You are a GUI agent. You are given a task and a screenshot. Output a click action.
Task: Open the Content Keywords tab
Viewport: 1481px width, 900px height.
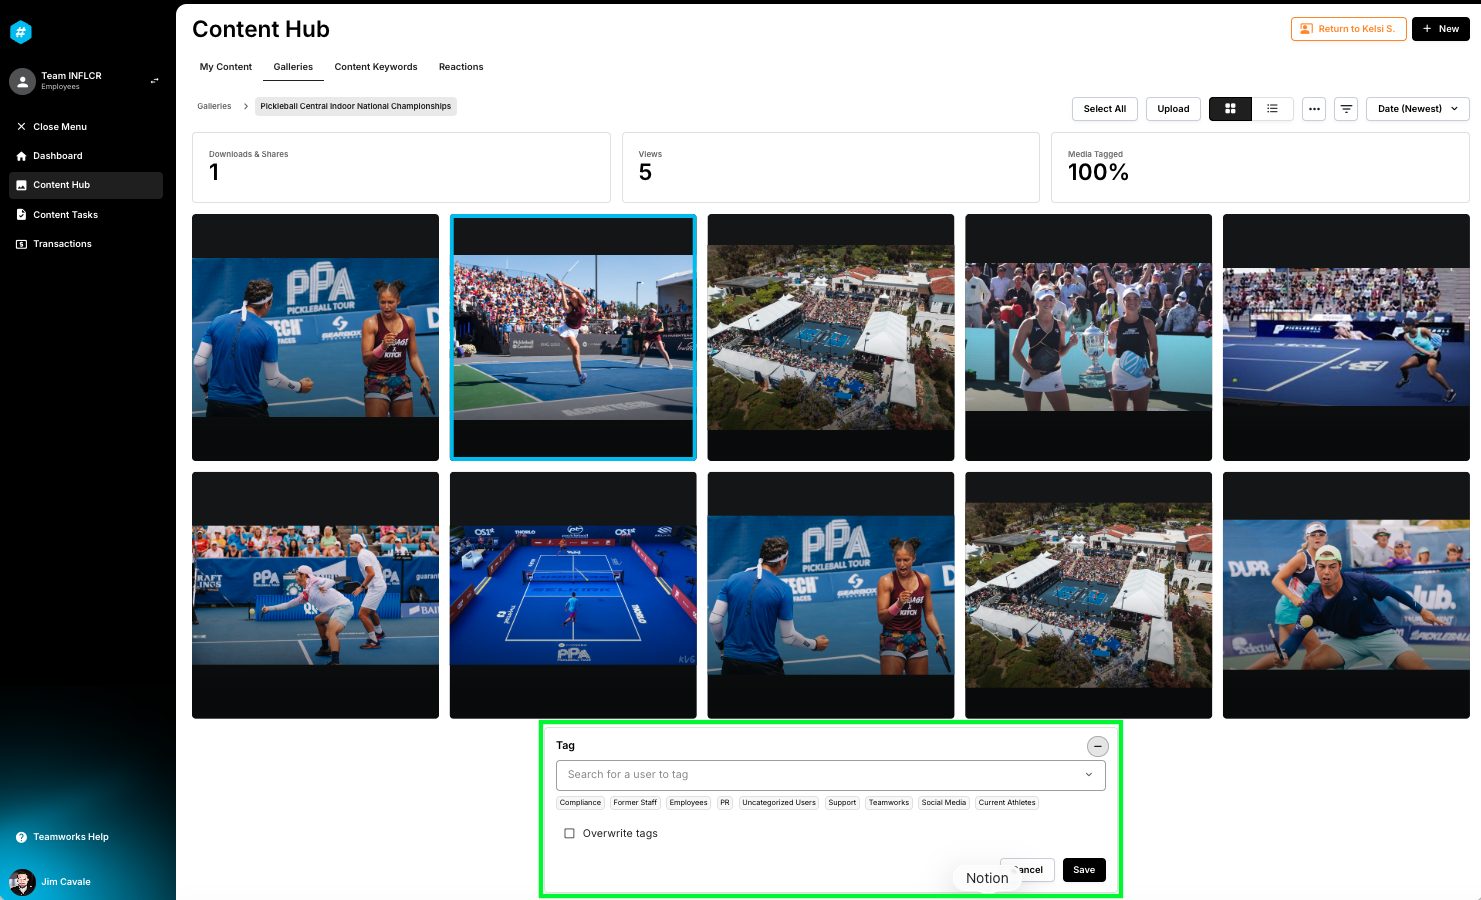[376, 67]
